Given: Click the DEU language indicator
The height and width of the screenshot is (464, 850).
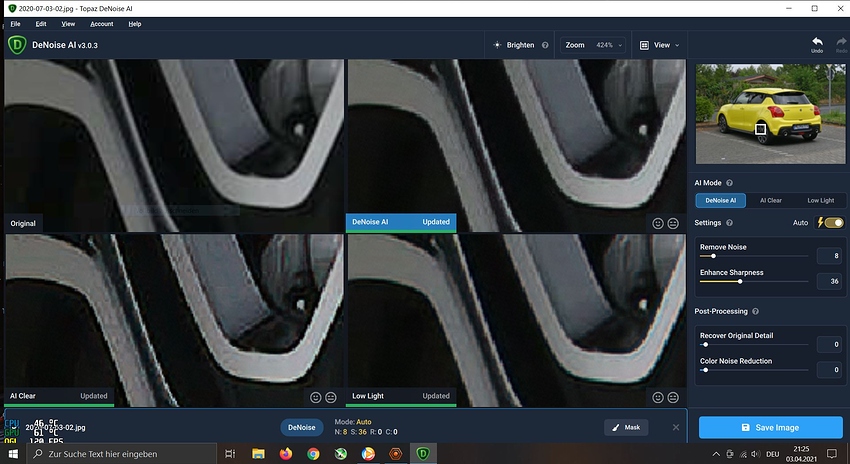Looking at the screenshot, I should (x=772, y=454).
